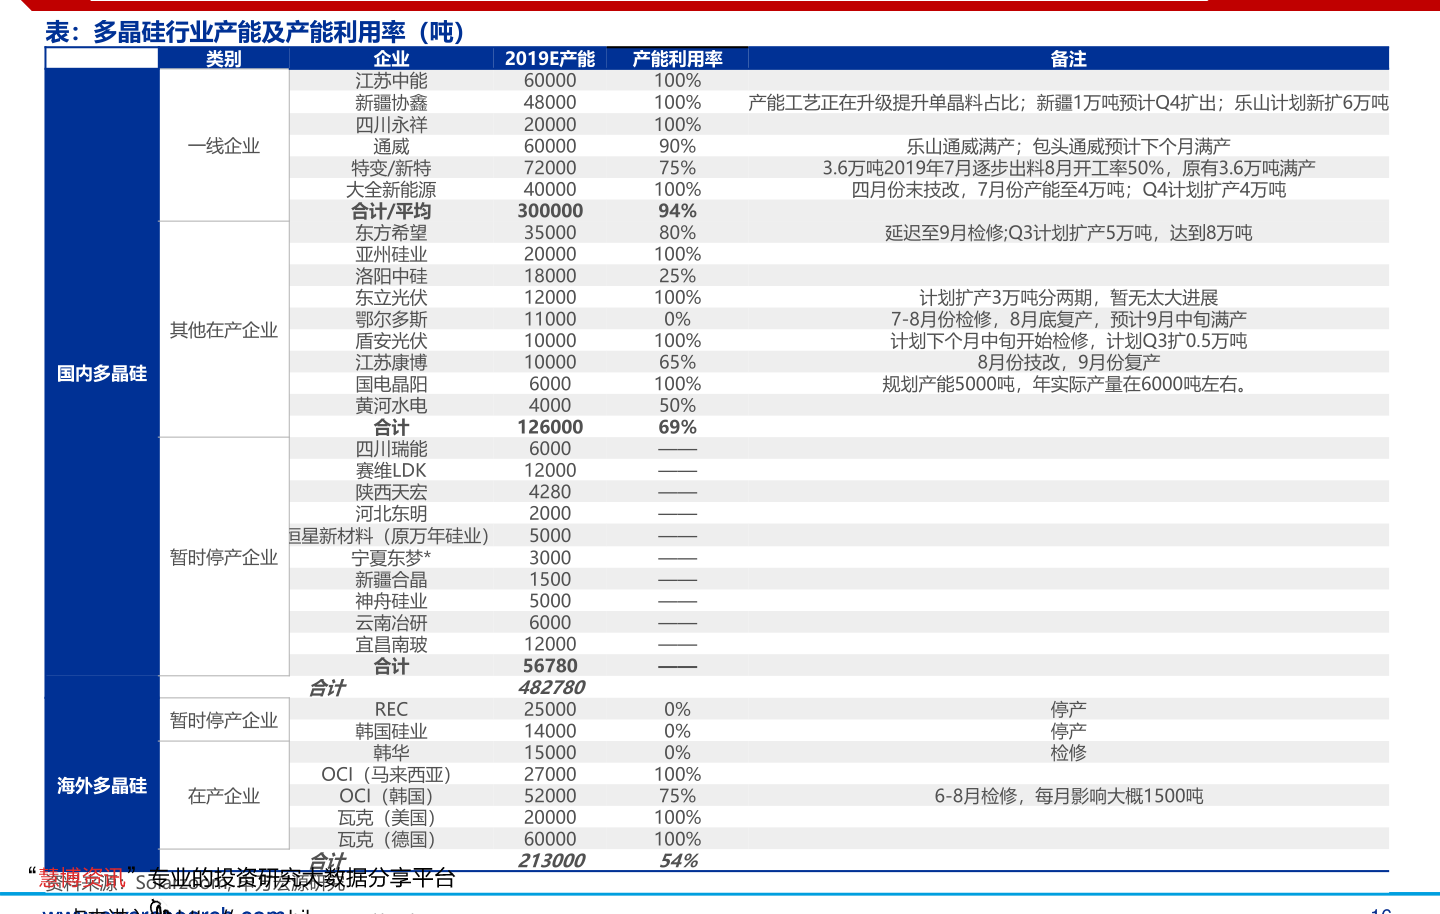The height and width of the screenshot is (914, 1440).
Task: Click the 特变/新特 company cell
Action: [391, 168]
